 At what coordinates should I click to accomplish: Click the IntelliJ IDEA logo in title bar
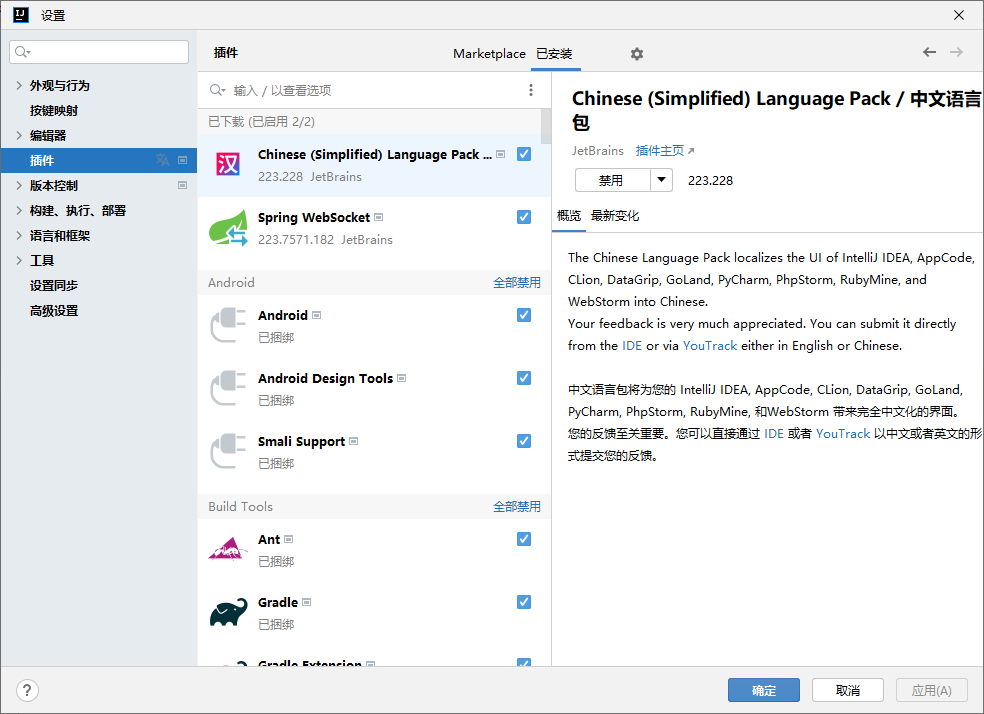click(21, 15)
